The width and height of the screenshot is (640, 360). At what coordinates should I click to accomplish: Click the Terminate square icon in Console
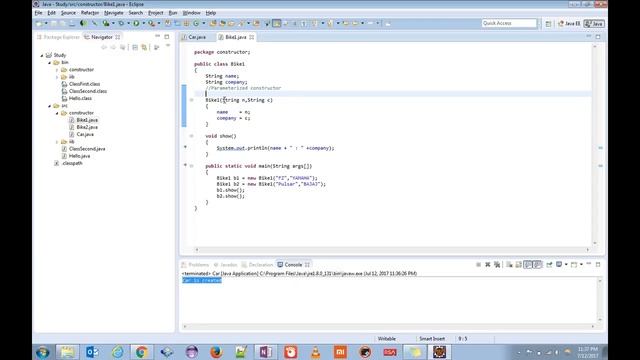click(478, 265)
